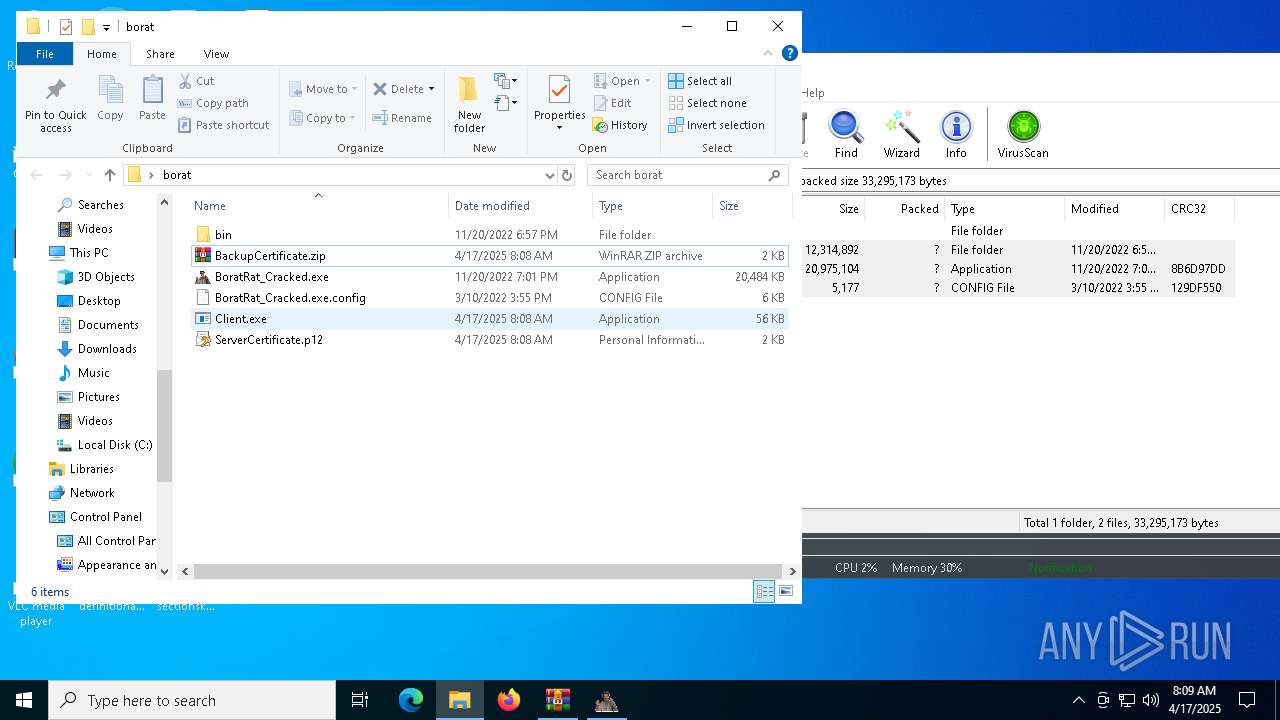Image resolution: width=1280 pixels, height=720 pixels.
Task: Click Invert selection
Action: click(x=716, y=125)
